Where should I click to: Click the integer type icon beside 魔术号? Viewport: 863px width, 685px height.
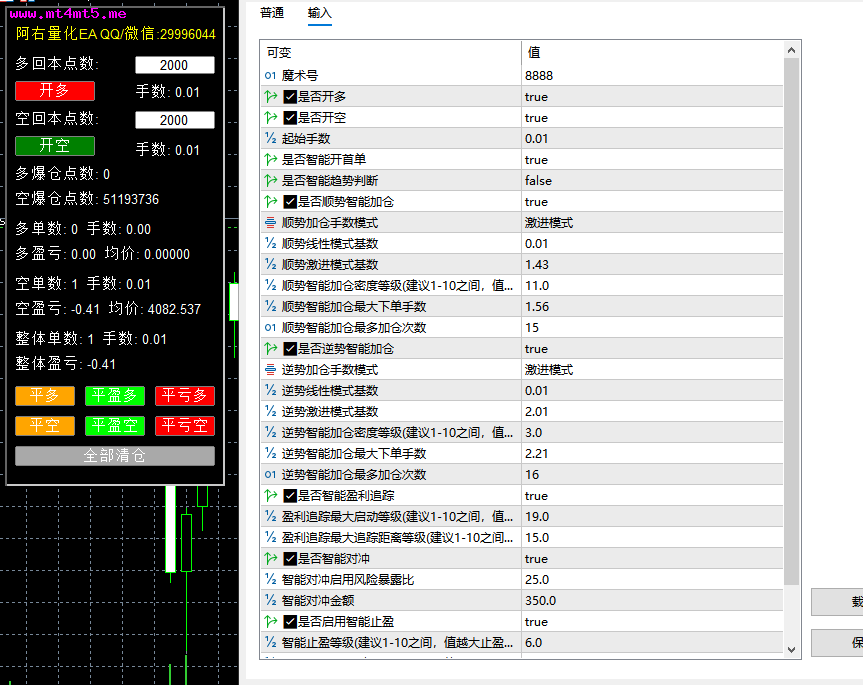pos(270,75)
